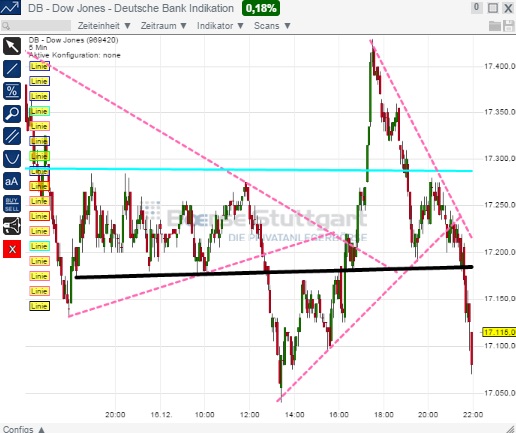Click the search magnifier icon in search box
The height and width of the screenshot is (433, 516).
coord(6,26)
